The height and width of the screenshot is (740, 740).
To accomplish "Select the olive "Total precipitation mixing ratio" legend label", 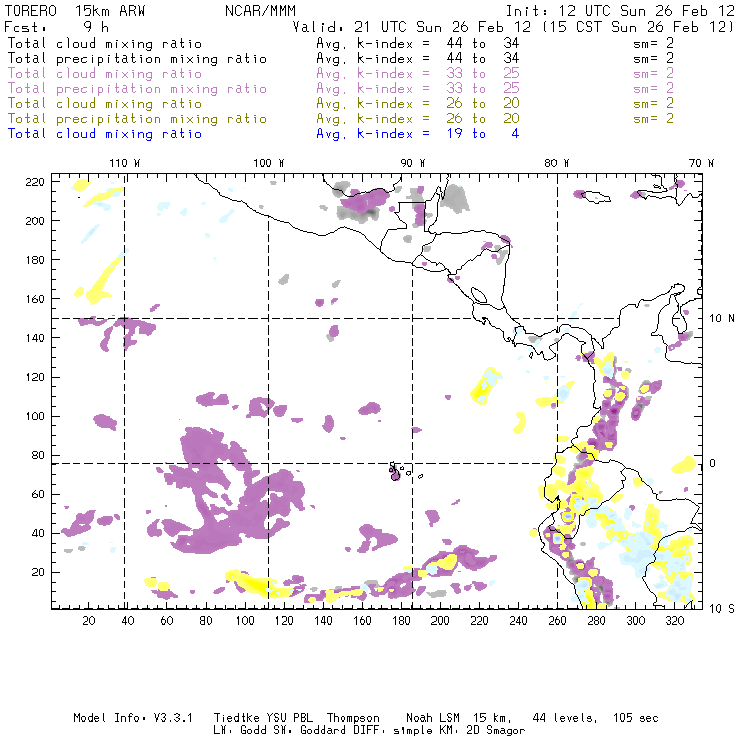I will pyautogui.click(x=137, y=118).
